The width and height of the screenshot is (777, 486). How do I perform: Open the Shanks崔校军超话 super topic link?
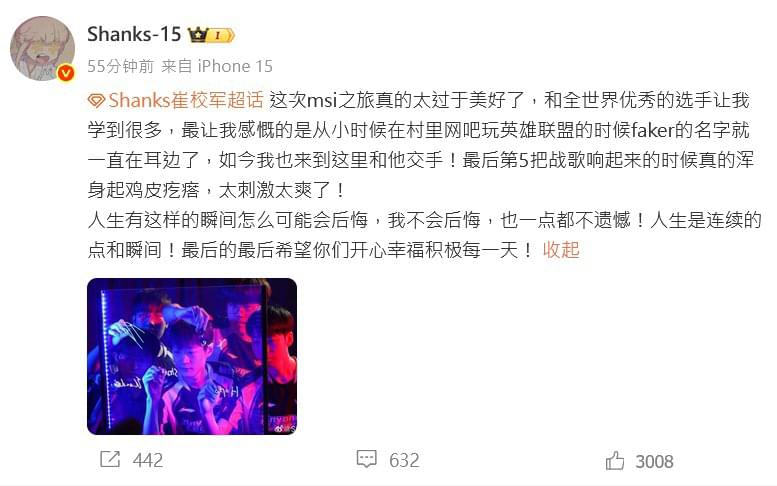click(x=186, y=101)
